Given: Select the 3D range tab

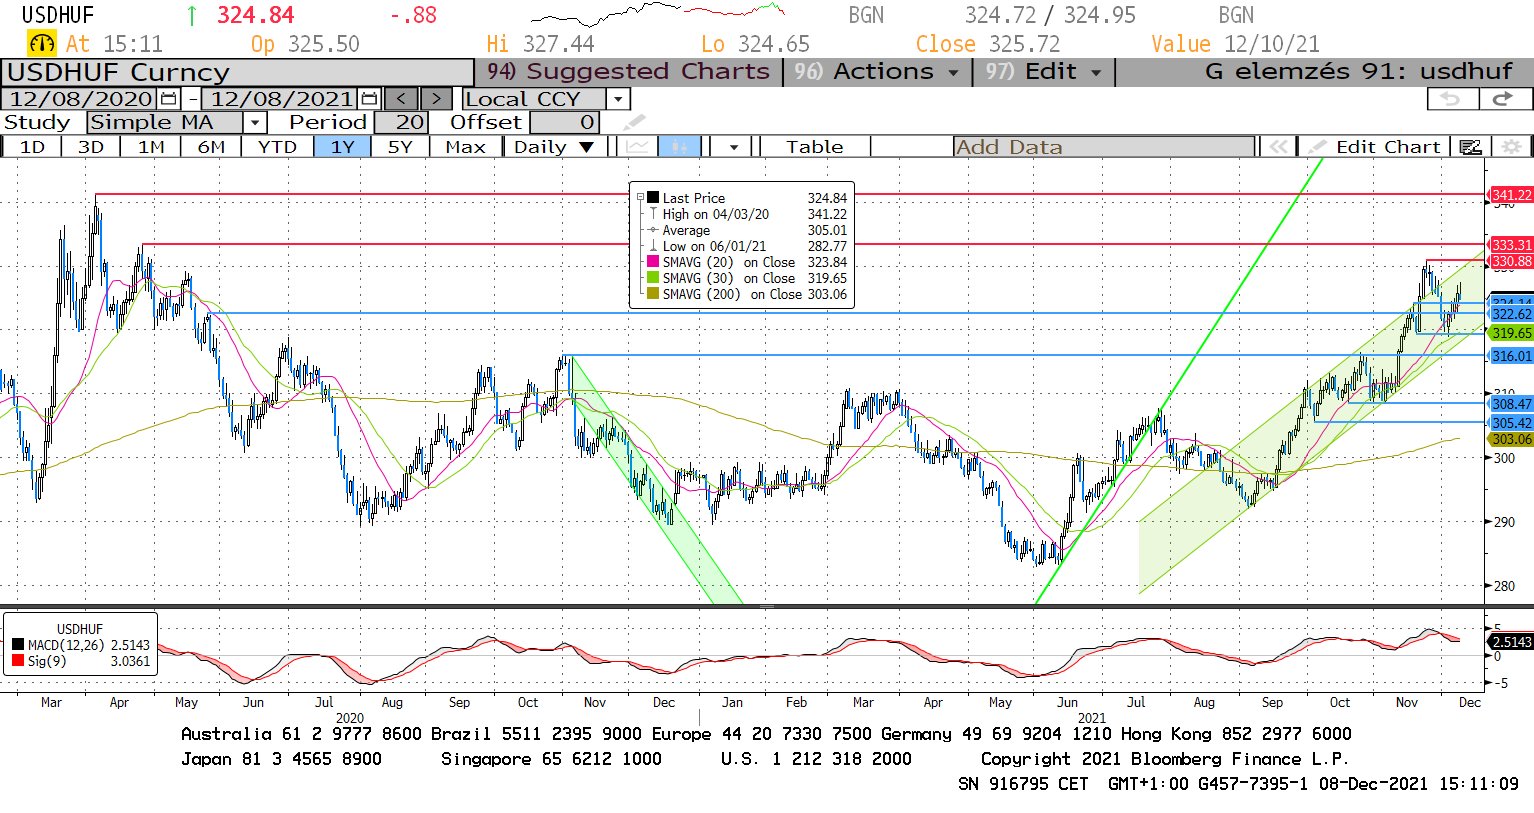Looking at the screenshot, I should click(91, 147).
